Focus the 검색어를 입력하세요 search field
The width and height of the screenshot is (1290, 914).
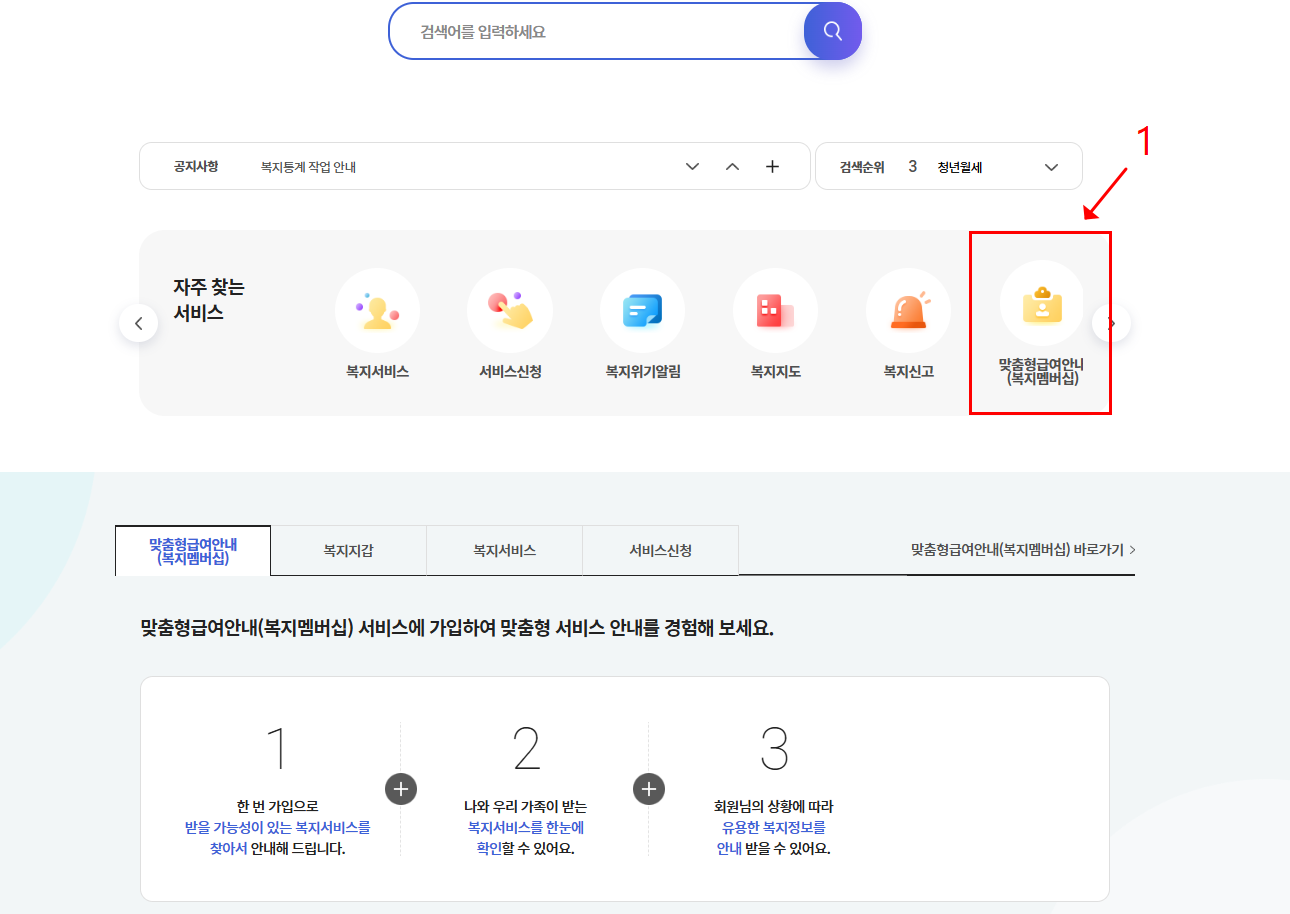coord(597,32)
